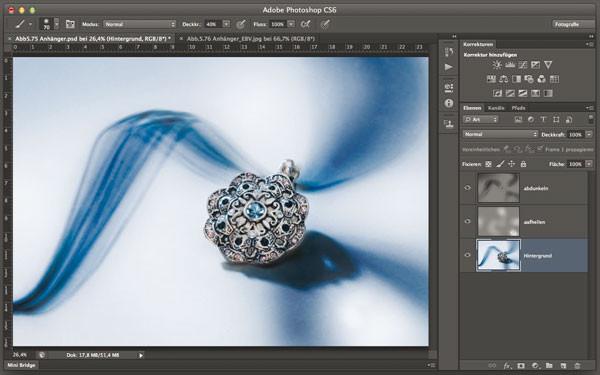Screen dimensions: 600x375
Task: Open the brush tool preset picker
Action: [x=23, y=24]
